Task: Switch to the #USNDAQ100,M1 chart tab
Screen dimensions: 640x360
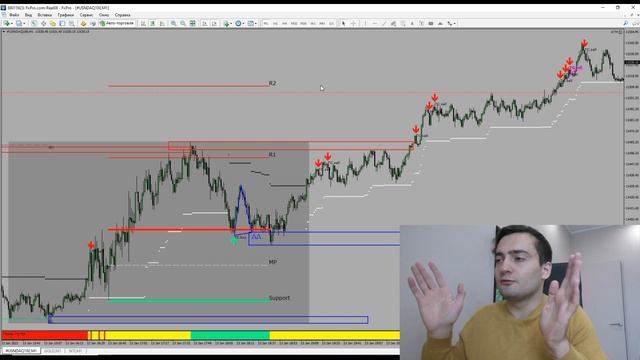Action: click(x=21, y=351)
